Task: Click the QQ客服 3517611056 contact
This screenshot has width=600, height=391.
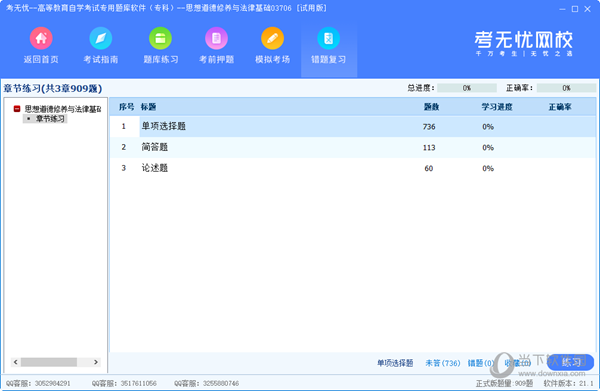Action: click(124, 383)
